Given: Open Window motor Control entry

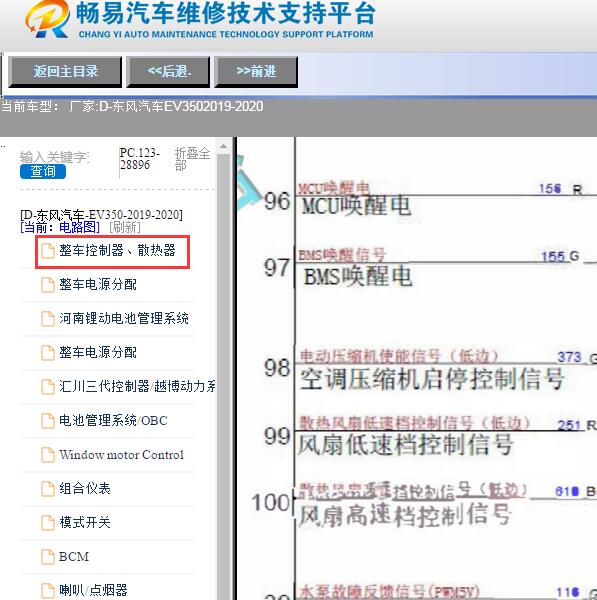Looking at the screenshot, I should 121,455.
